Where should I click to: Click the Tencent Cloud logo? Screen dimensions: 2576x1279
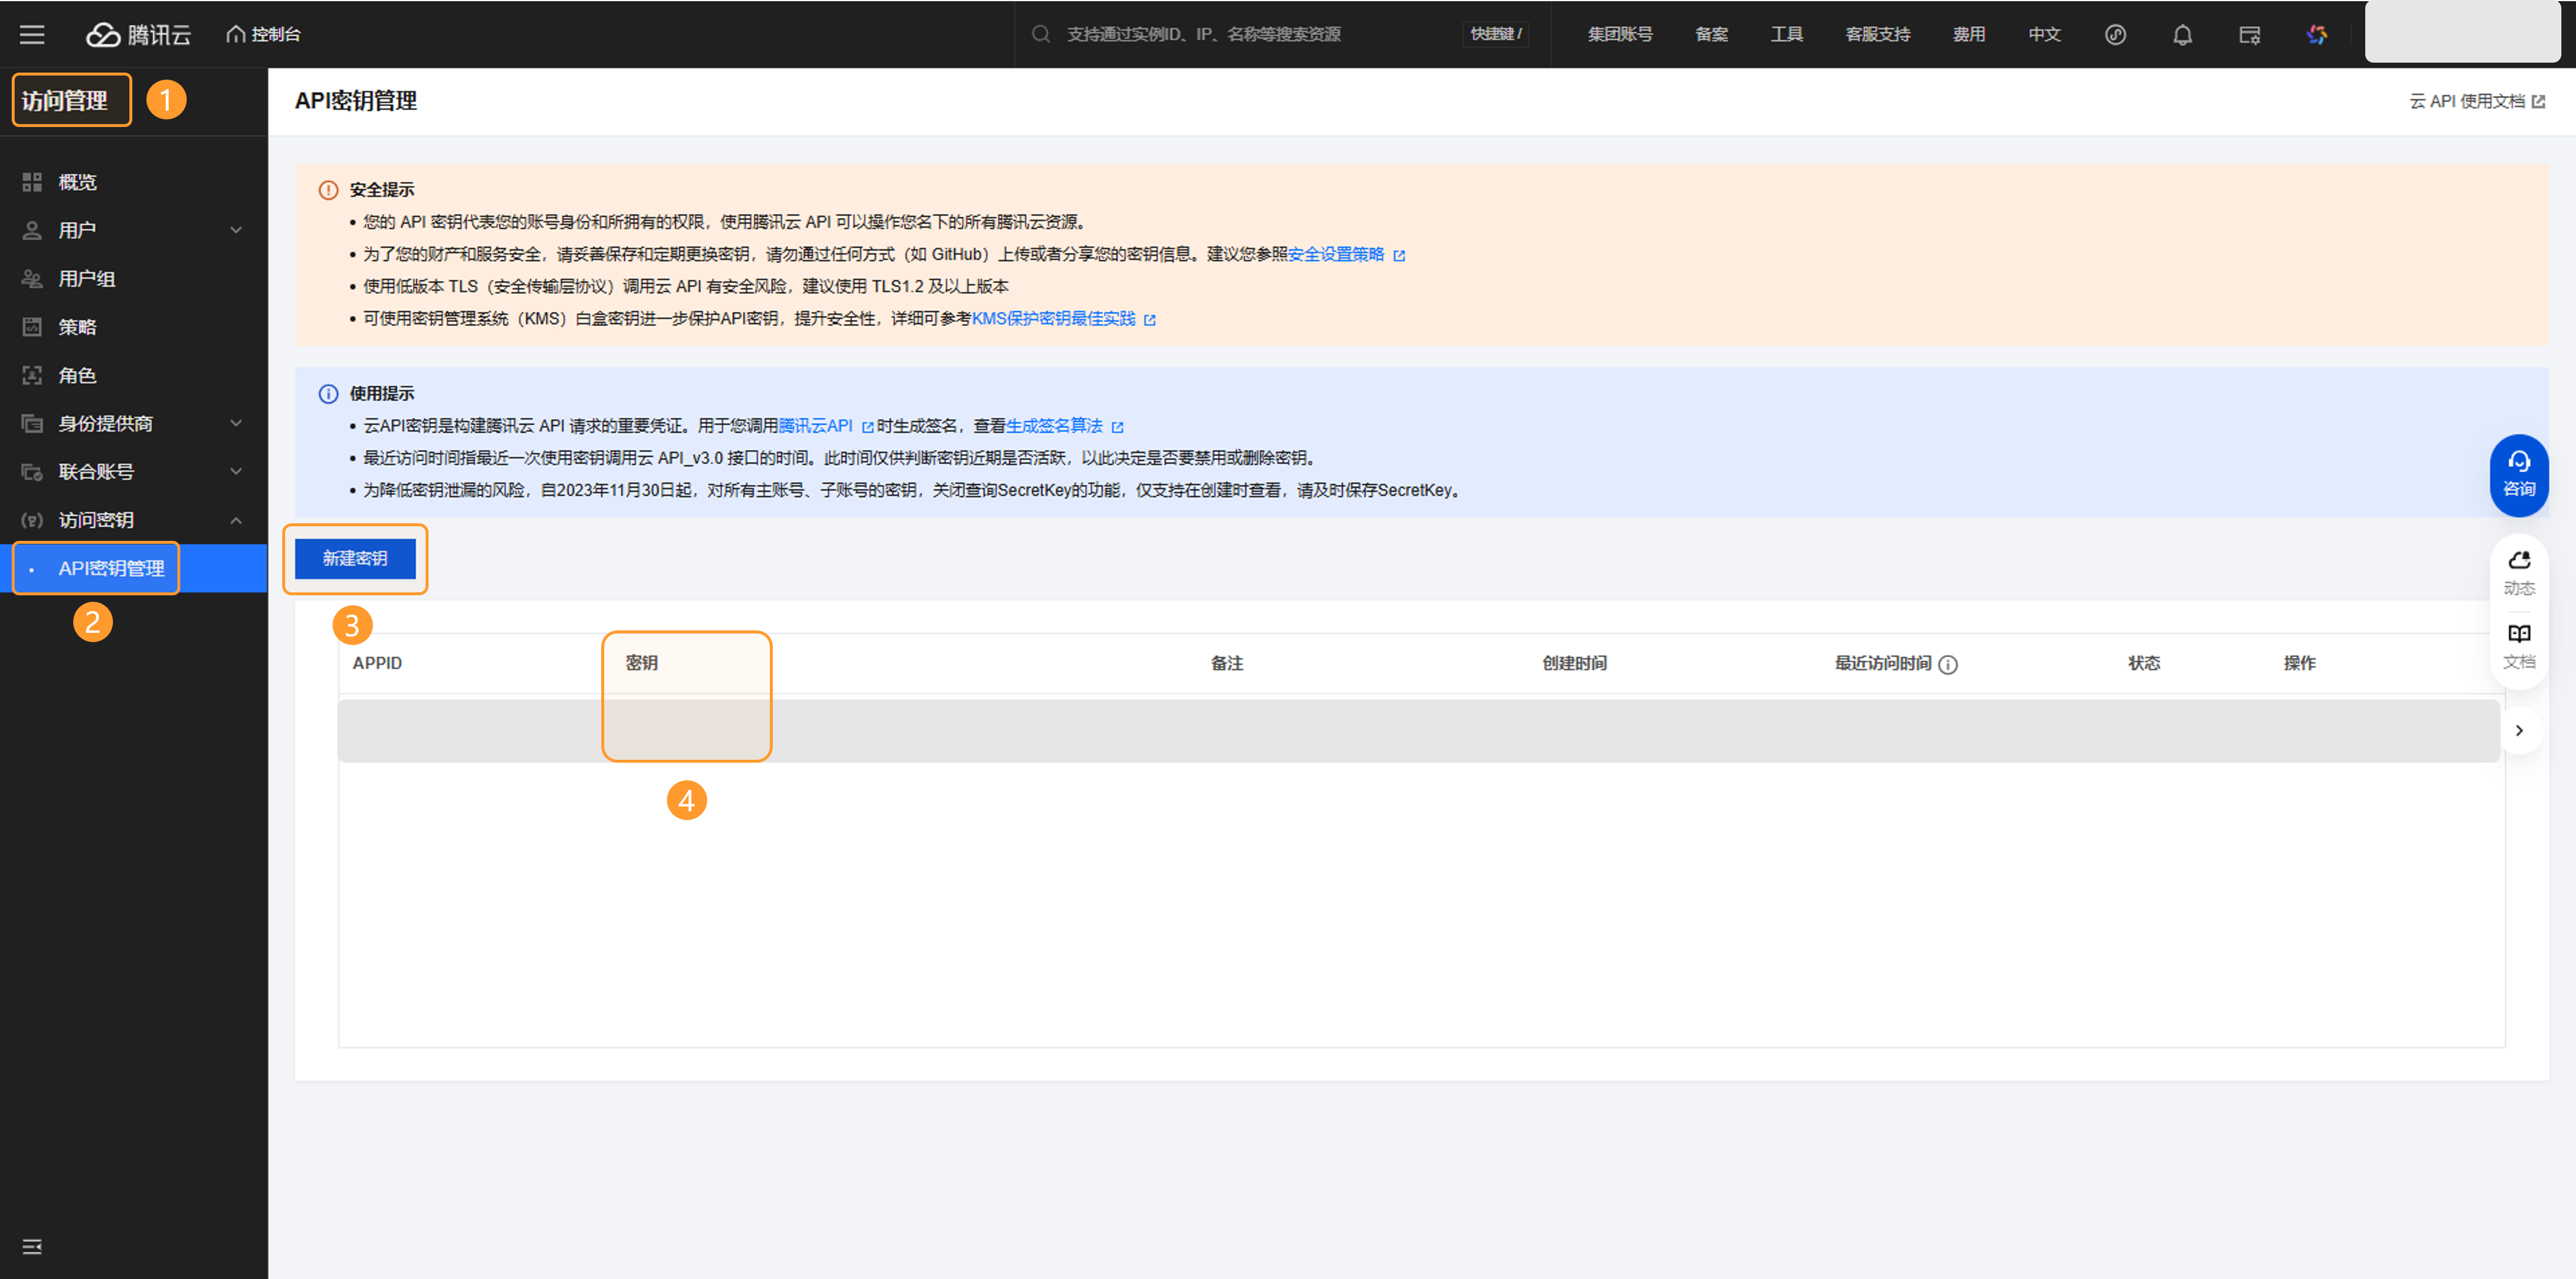[138, 35]
